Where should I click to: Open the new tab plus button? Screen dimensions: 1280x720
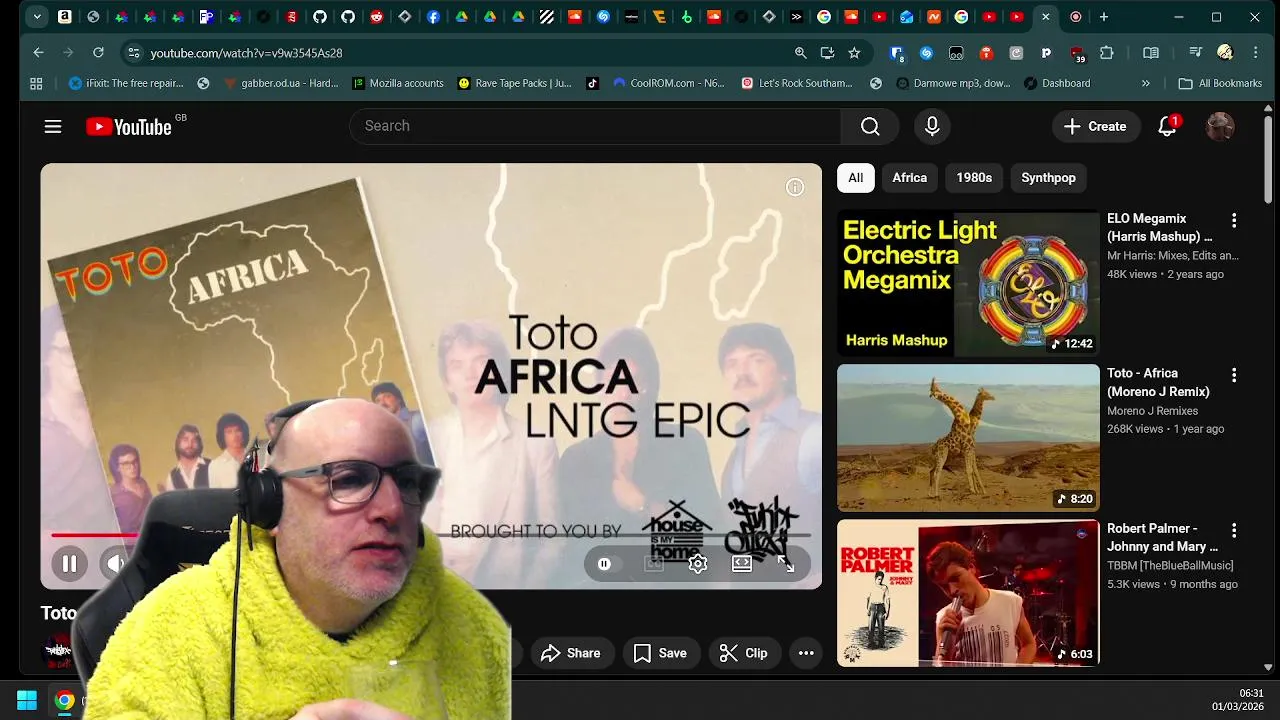pyautogui.click(x=1104, y=17)
